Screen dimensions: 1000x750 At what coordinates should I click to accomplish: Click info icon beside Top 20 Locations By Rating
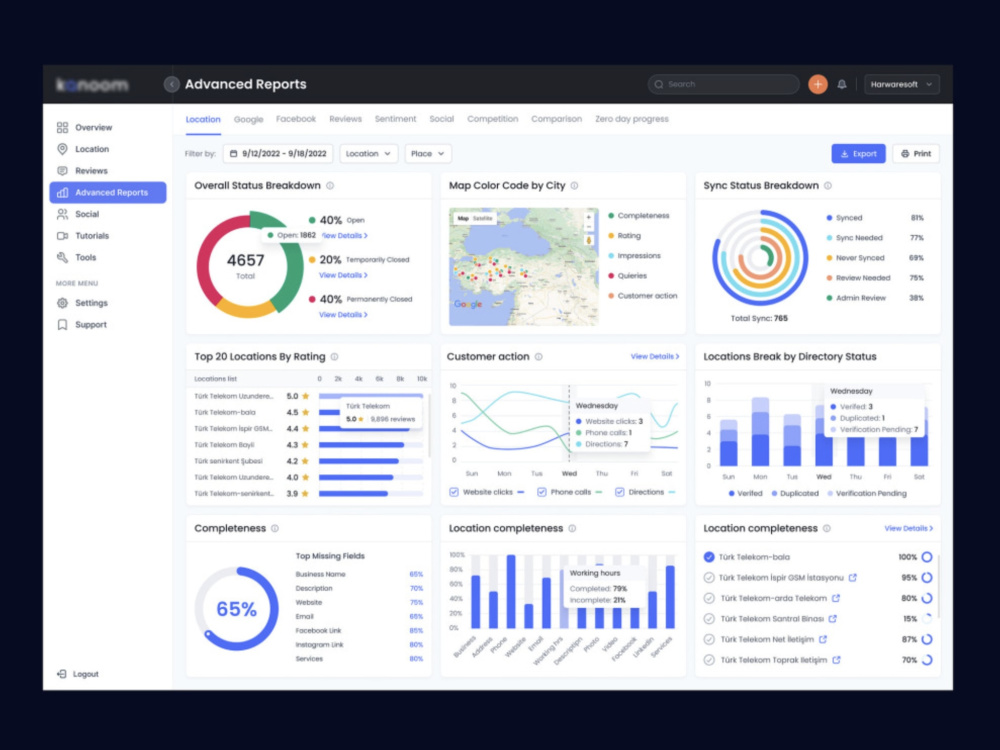334,357
